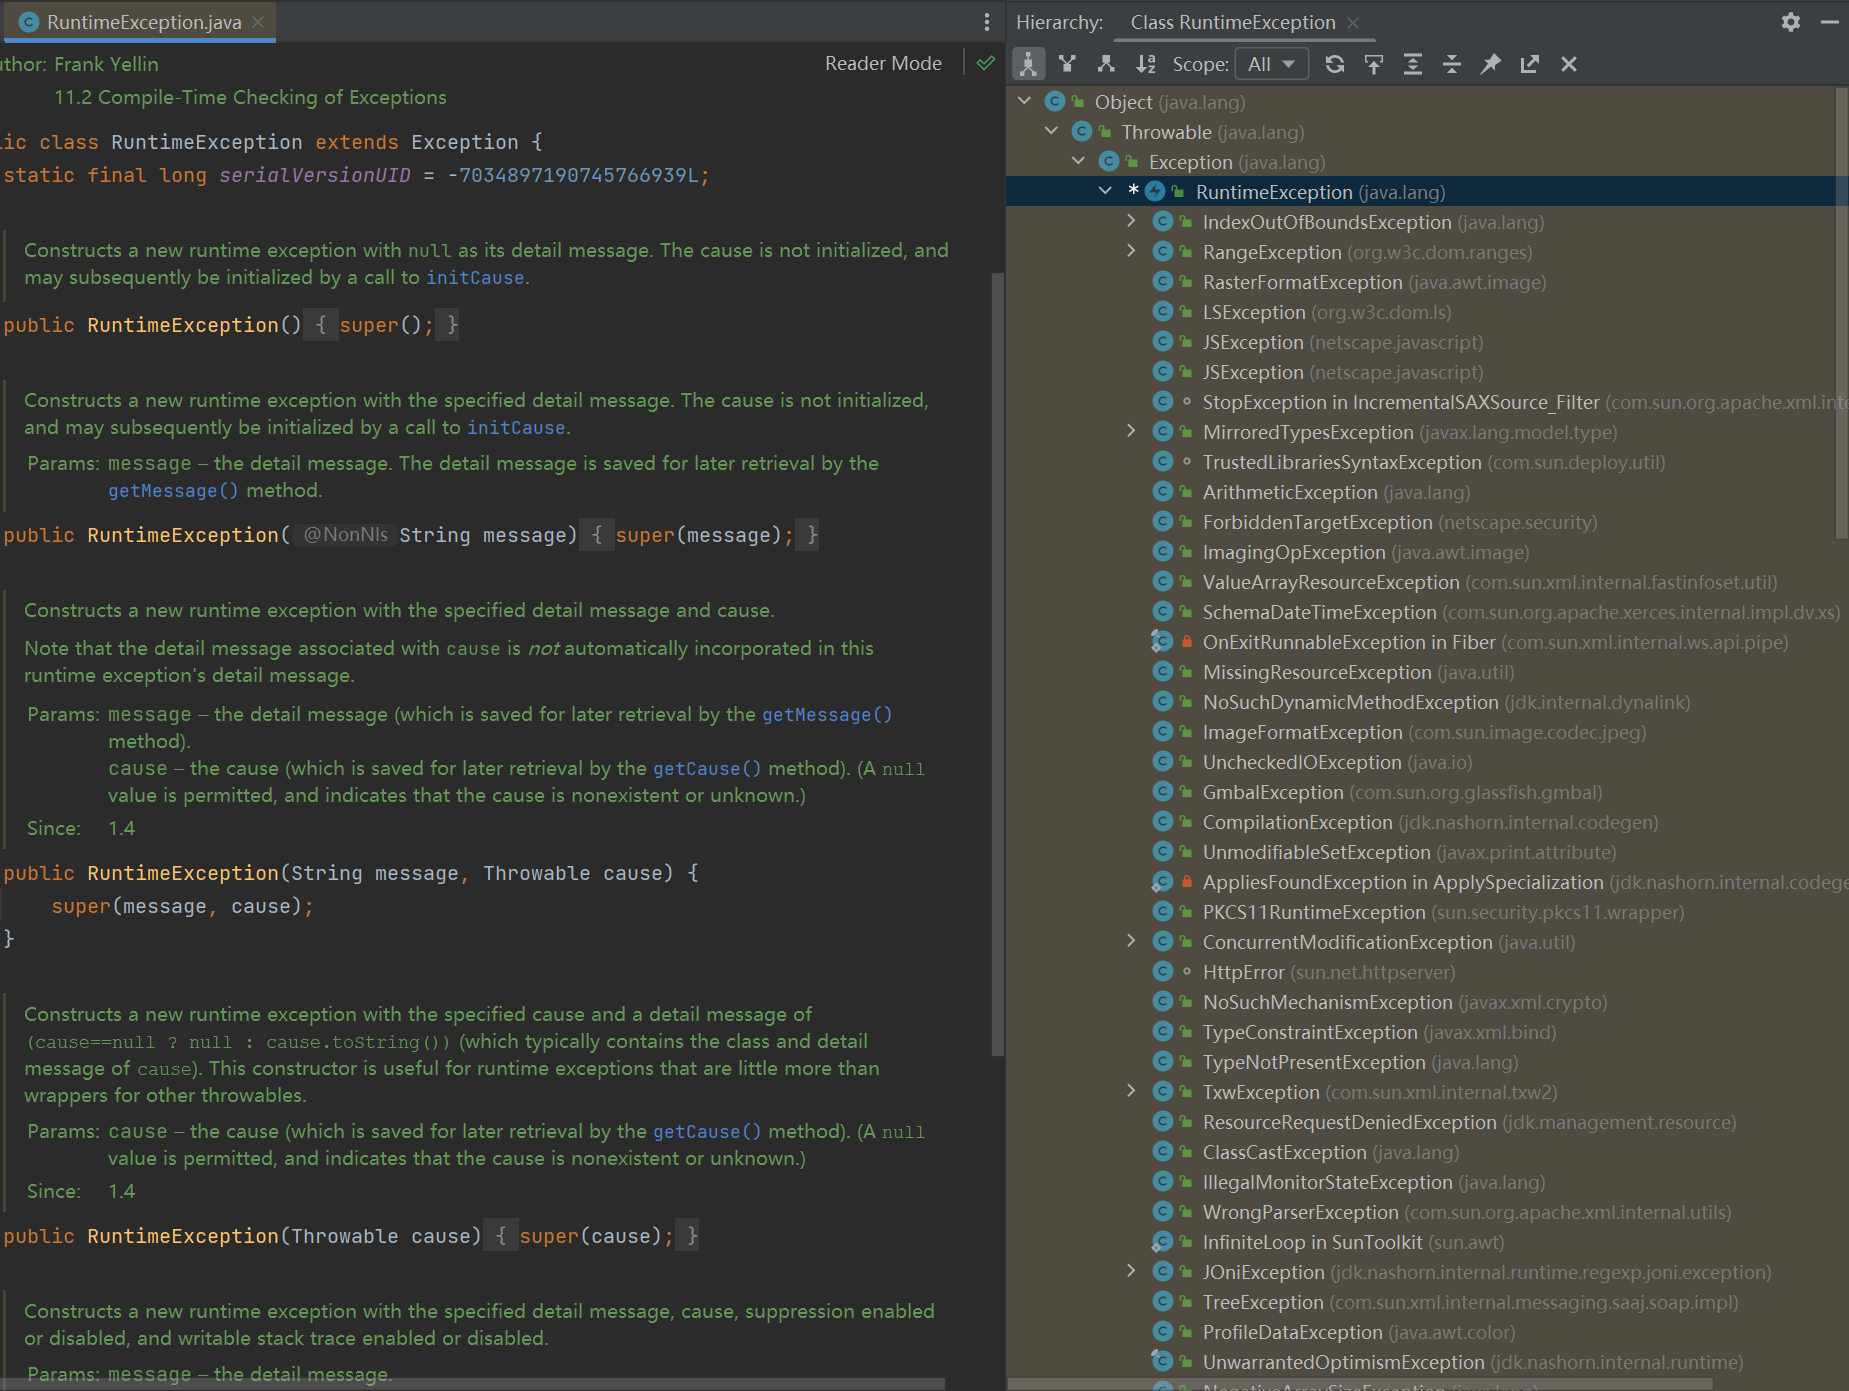Open editor tab options three-dot menu

click(x=987, y=22)
